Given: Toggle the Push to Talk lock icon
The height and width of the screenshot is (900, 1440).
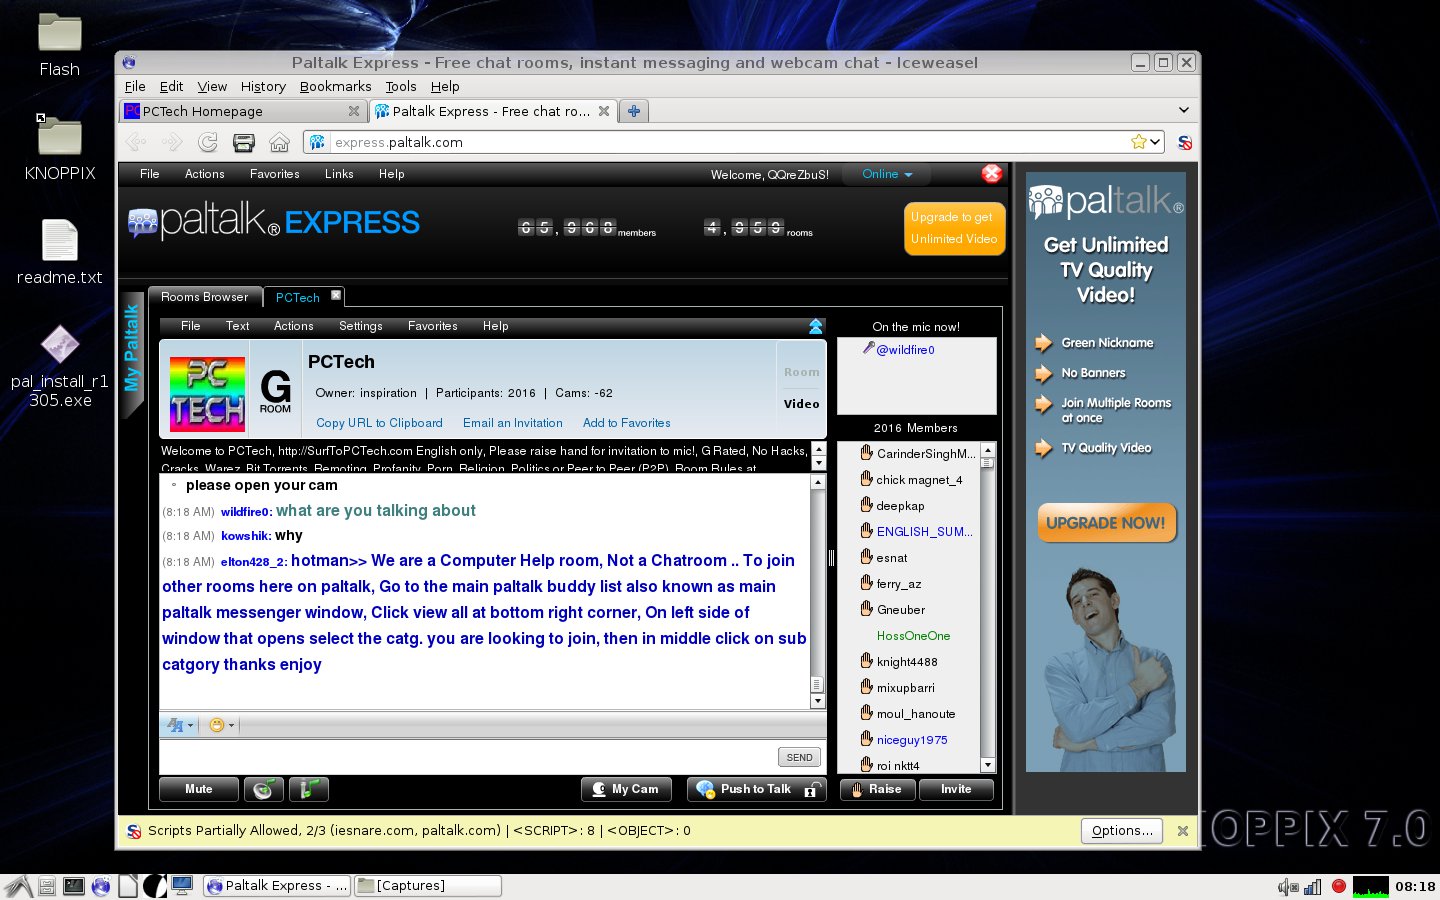Looking at the screenshot, I should point(811,790).
